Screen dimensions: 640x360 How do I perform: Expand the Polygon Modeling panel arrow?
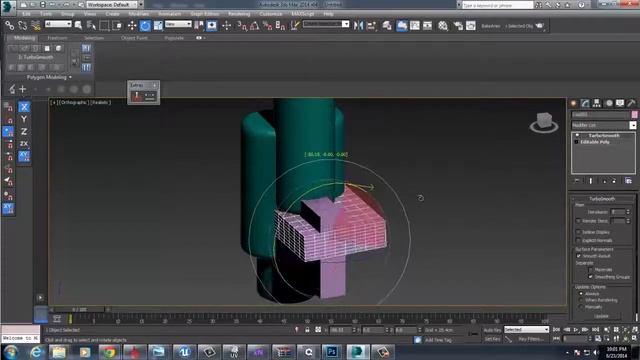click(x=70, y=77)
